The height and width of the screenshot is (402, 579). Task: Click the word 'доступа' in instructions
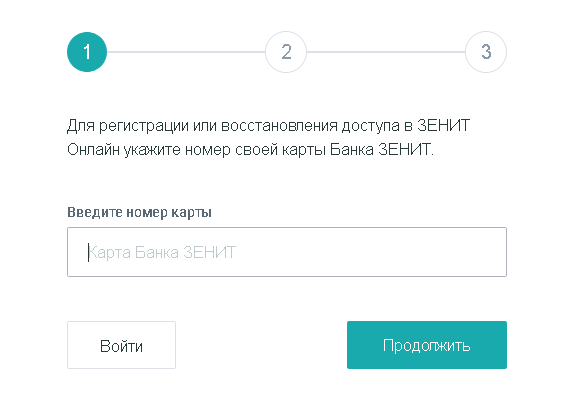pyautogui.click(x=370, y=126)
